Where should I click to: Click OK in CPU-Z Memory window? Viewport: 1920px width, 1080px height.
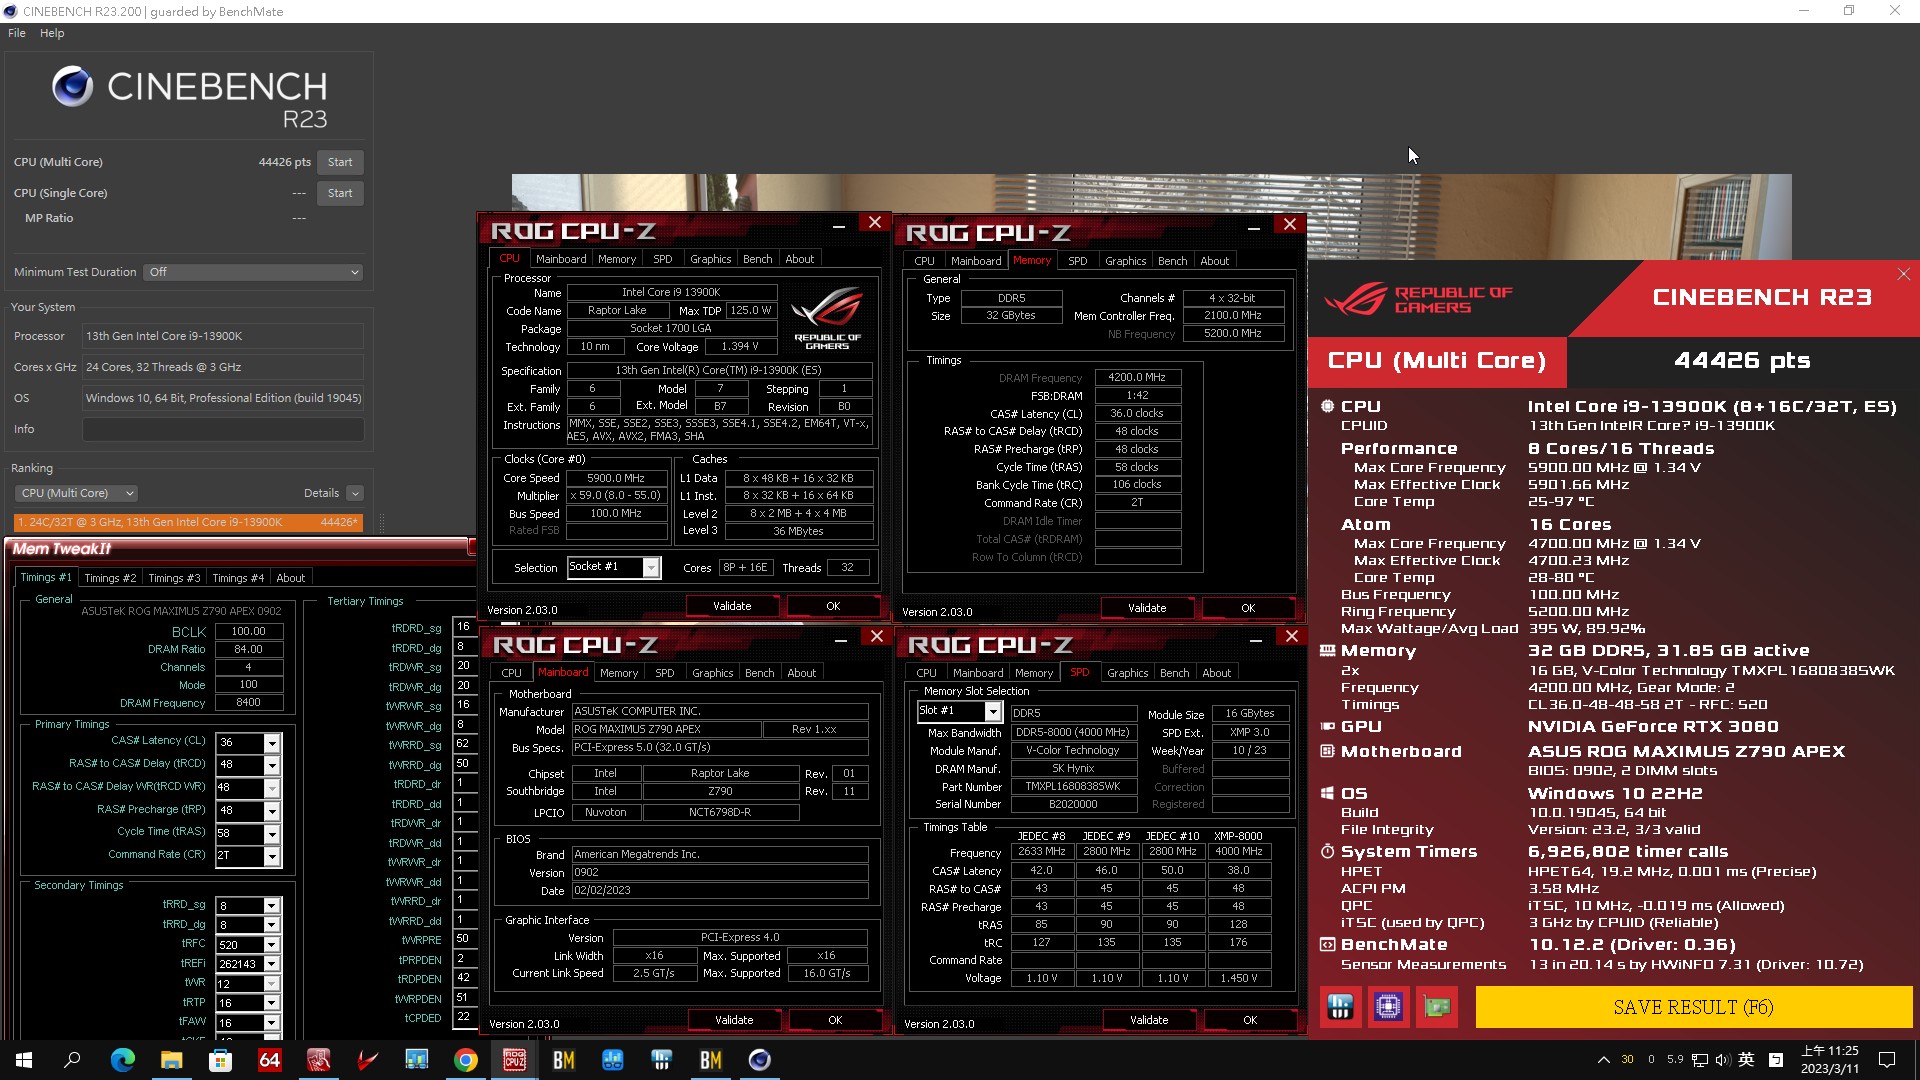click(x=1248, y=608)
